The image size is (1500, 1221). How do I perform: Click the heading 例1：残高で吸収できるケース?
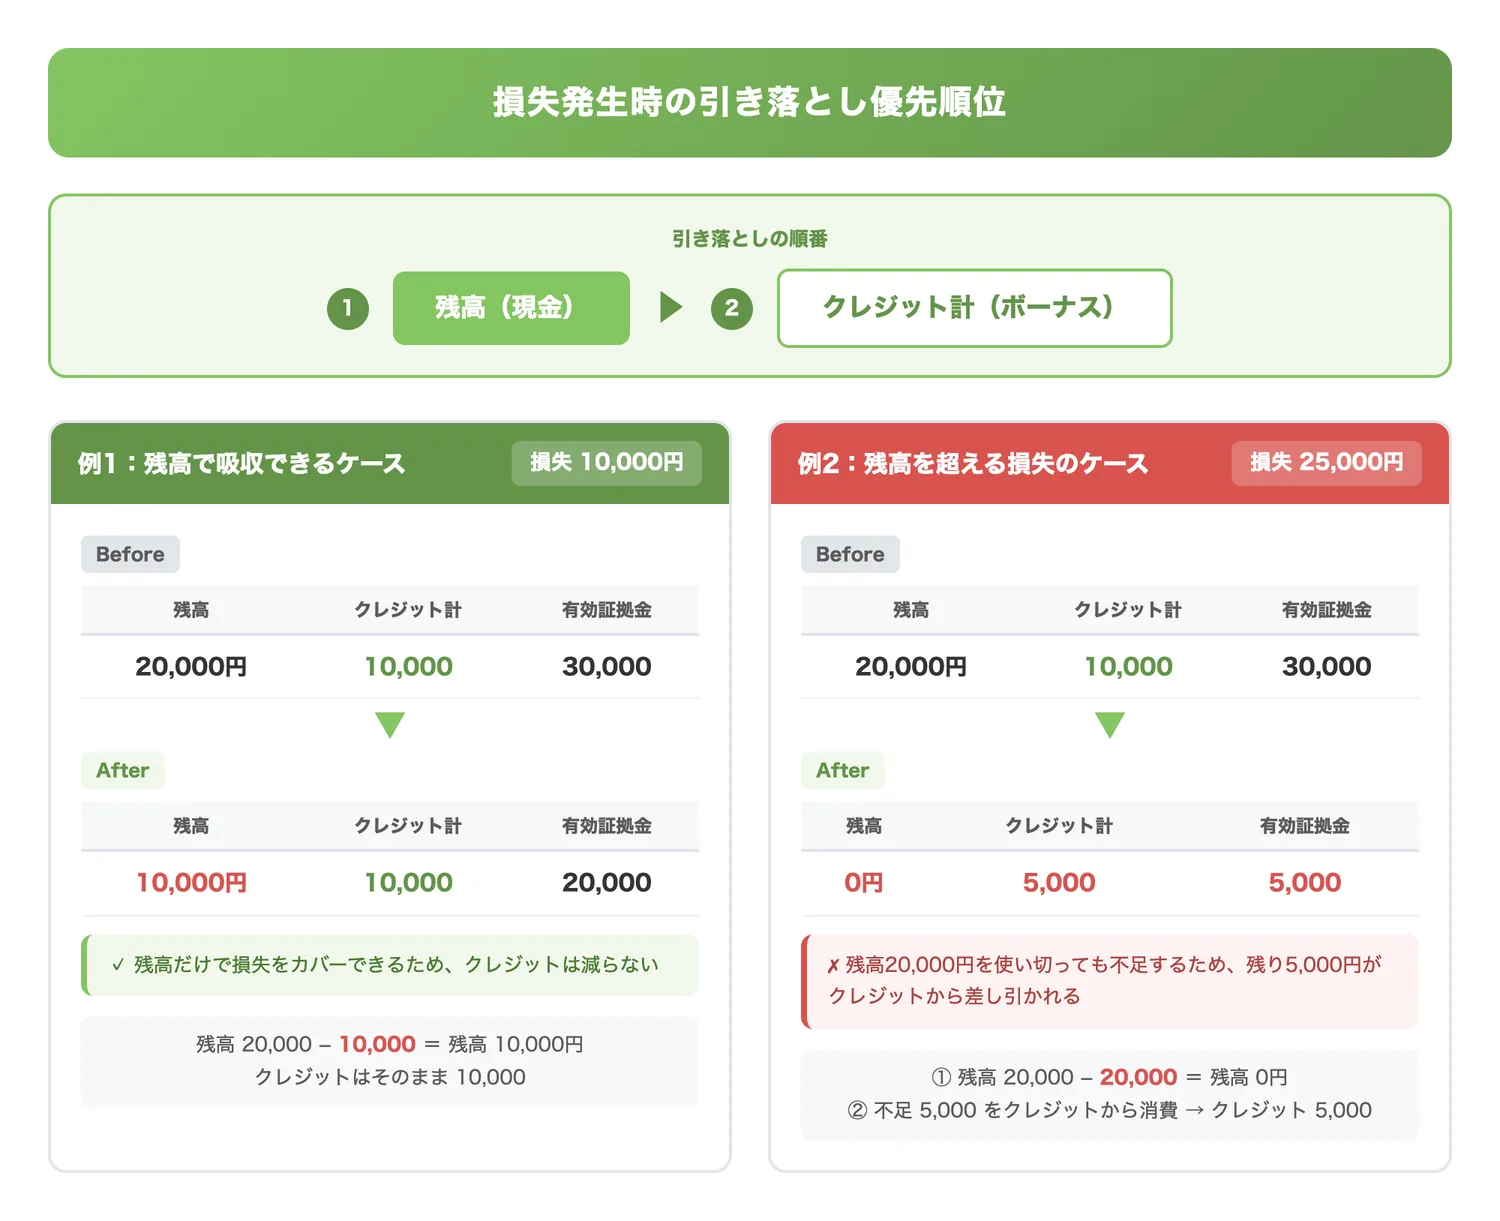point(241,464)
